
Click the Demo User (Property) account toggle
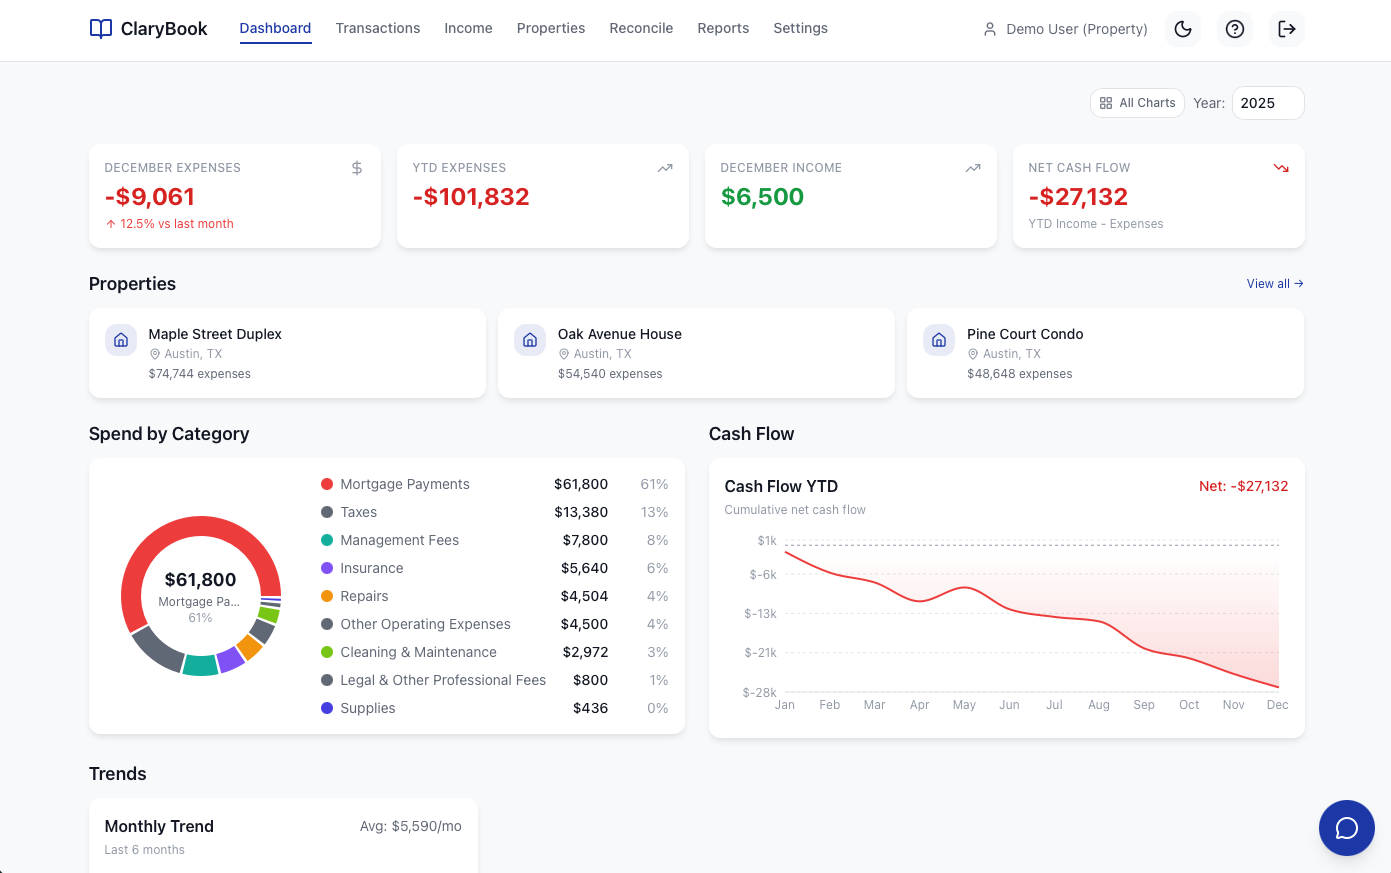[x=1064, y=29]
